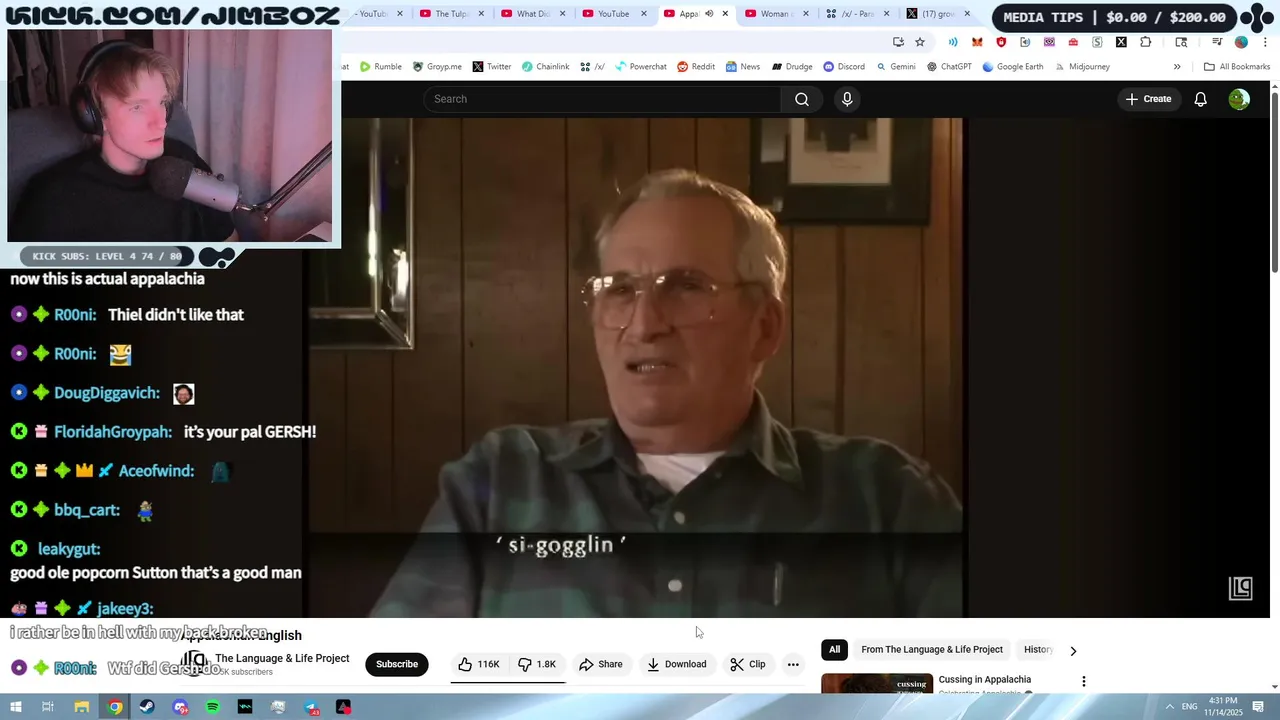
Task: Open the red shield extension icon
Action: 1001,42
